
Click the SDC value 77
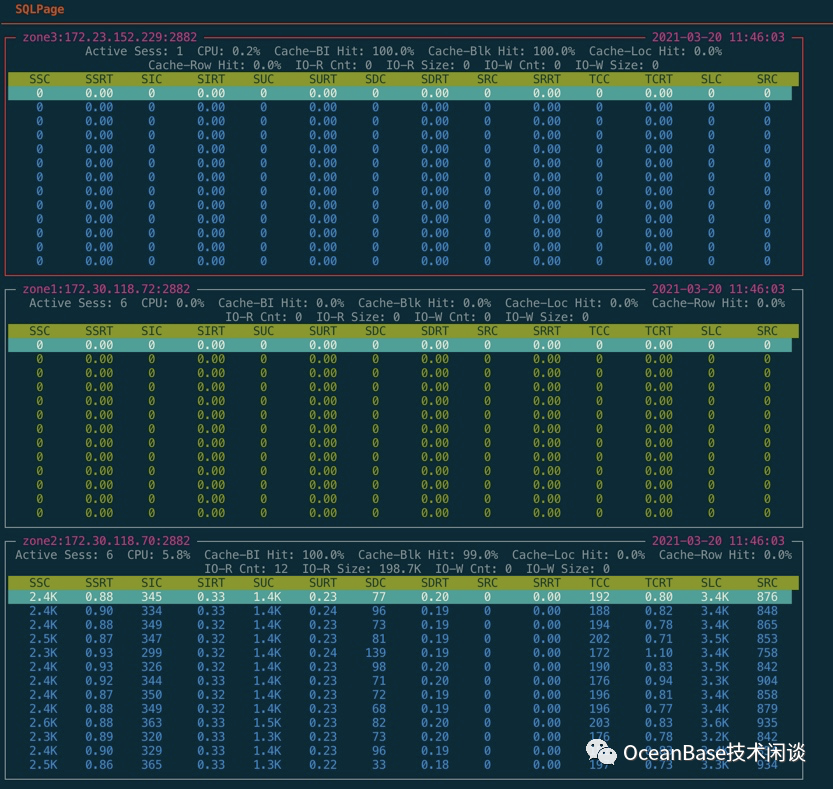379,597
